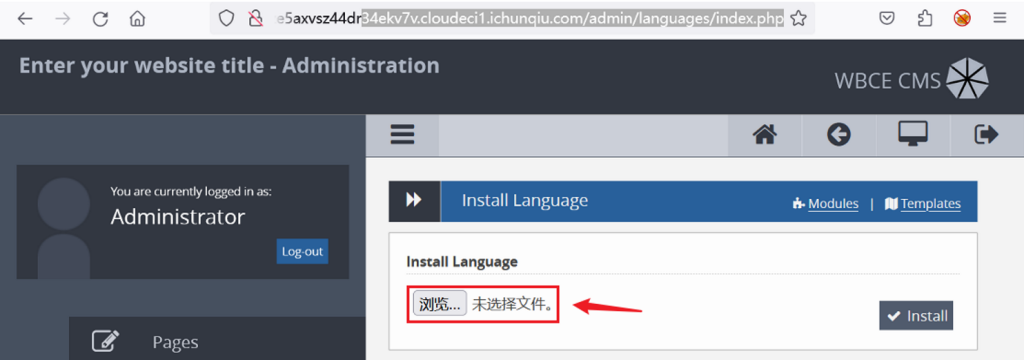Click the double arrow icon beside Install Language

[414, 201]
